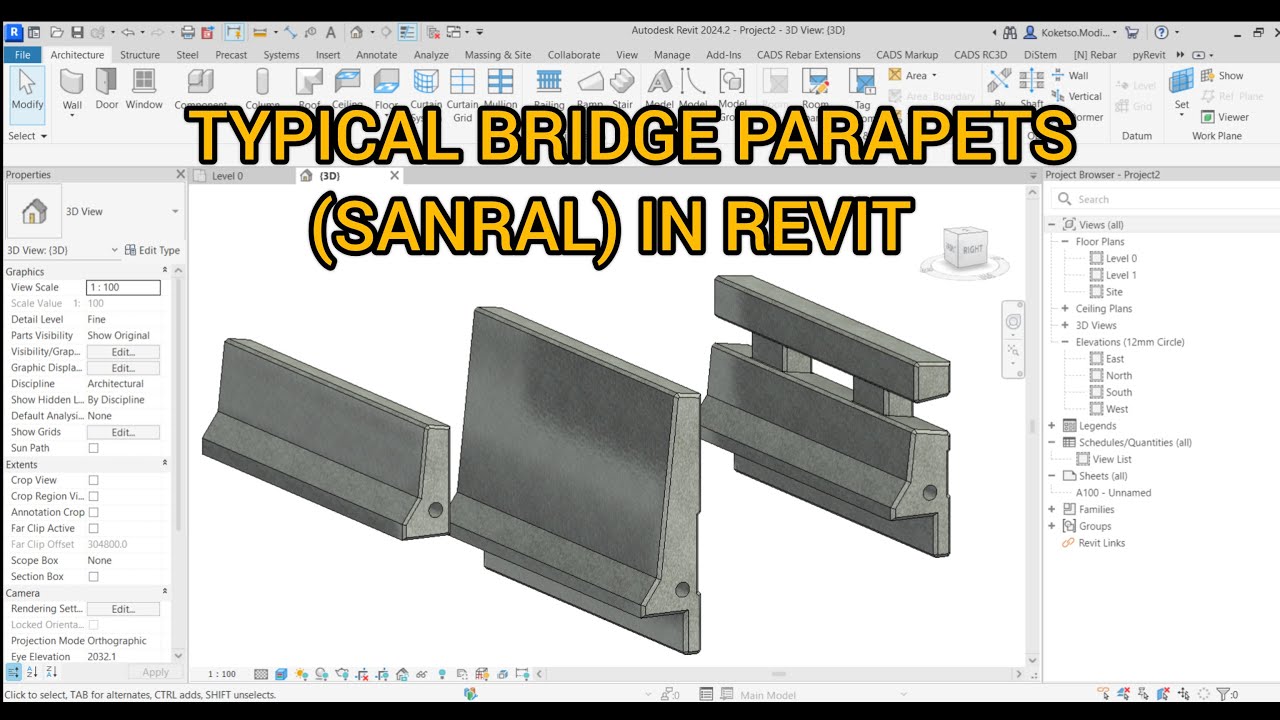Click the Railing tool icon
This screenshot has width=1280, height=720.
549,82
